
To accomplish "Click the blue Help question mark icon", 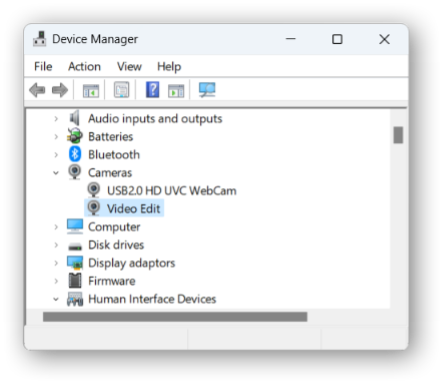I will coord(152,90).
